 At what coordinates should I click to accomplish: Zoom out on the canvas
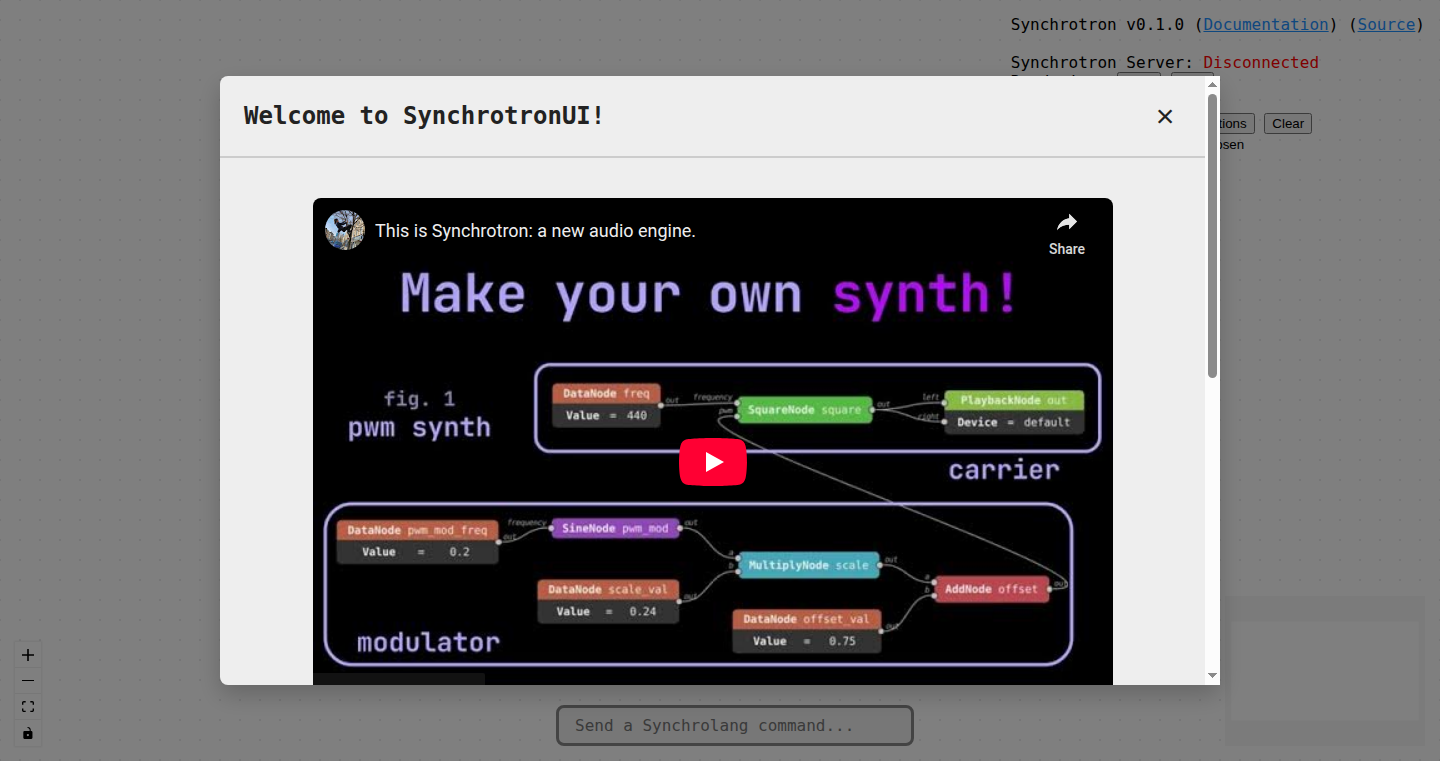28,681
